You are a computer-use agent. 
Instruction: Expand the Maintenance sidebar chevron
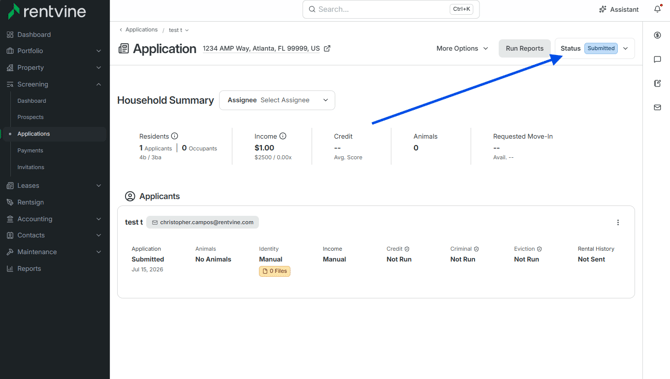99,252
